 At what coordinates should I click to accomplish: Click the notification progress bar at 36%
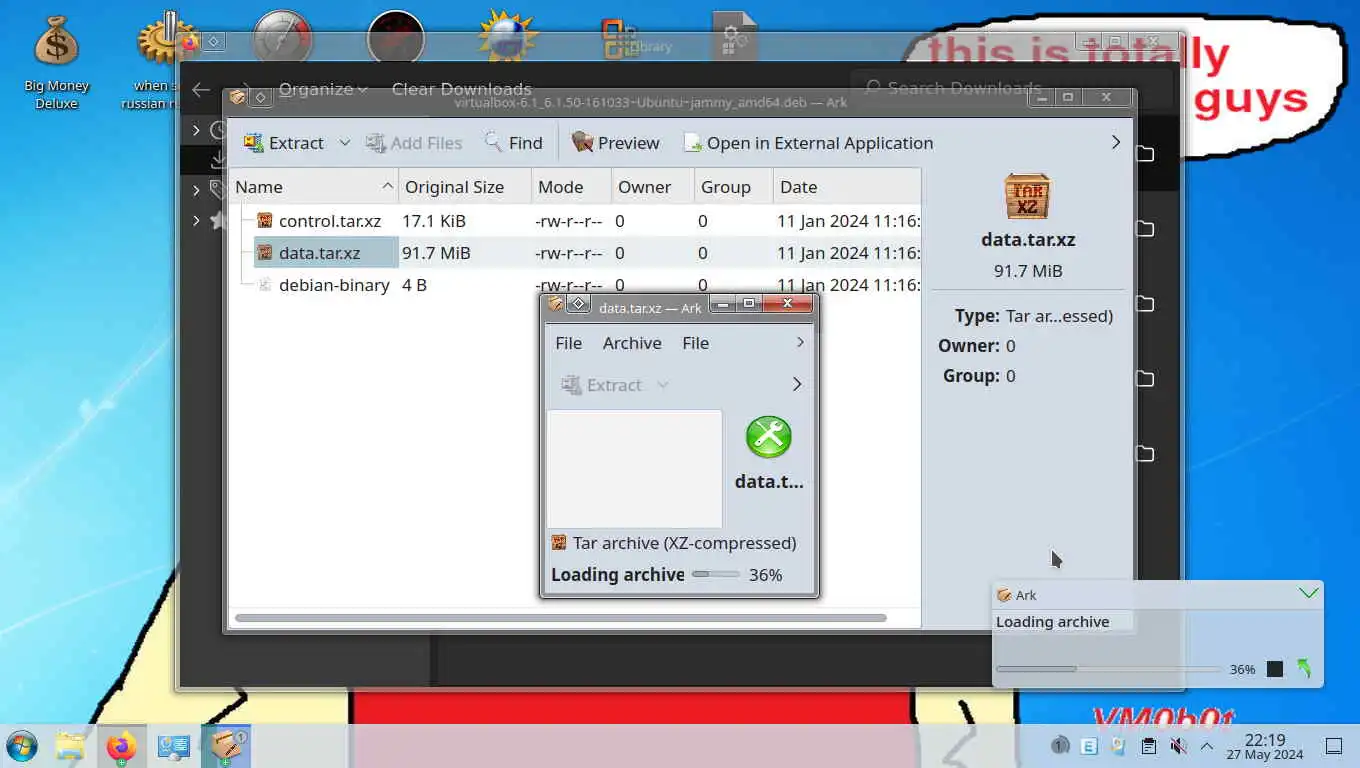(x=1108, y=669)
